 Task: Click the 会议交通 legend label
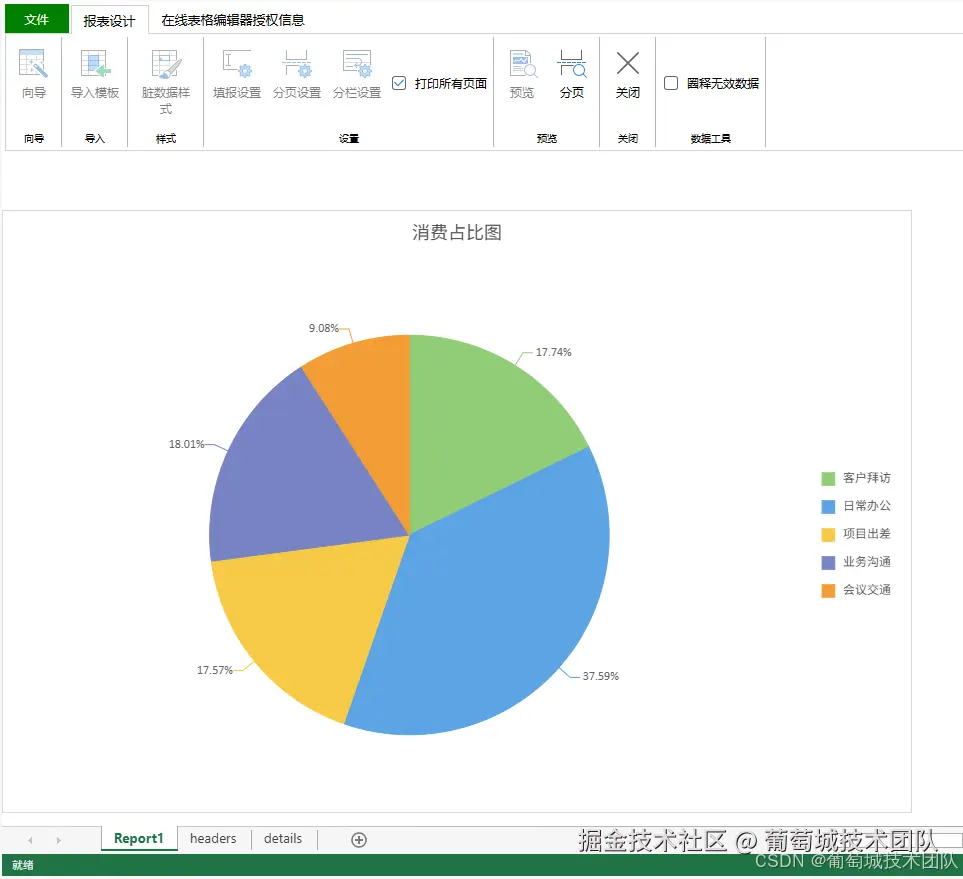[x=867, y=590]
